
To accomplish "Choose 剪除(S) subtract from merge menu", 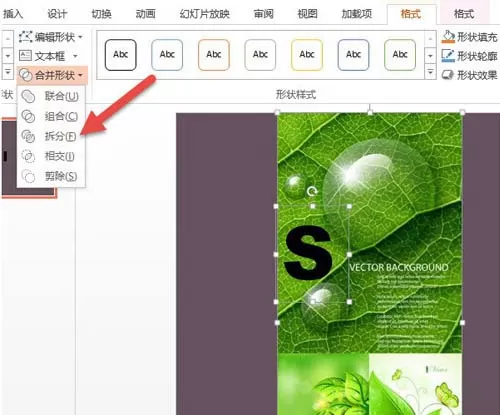I will point(51,176).
